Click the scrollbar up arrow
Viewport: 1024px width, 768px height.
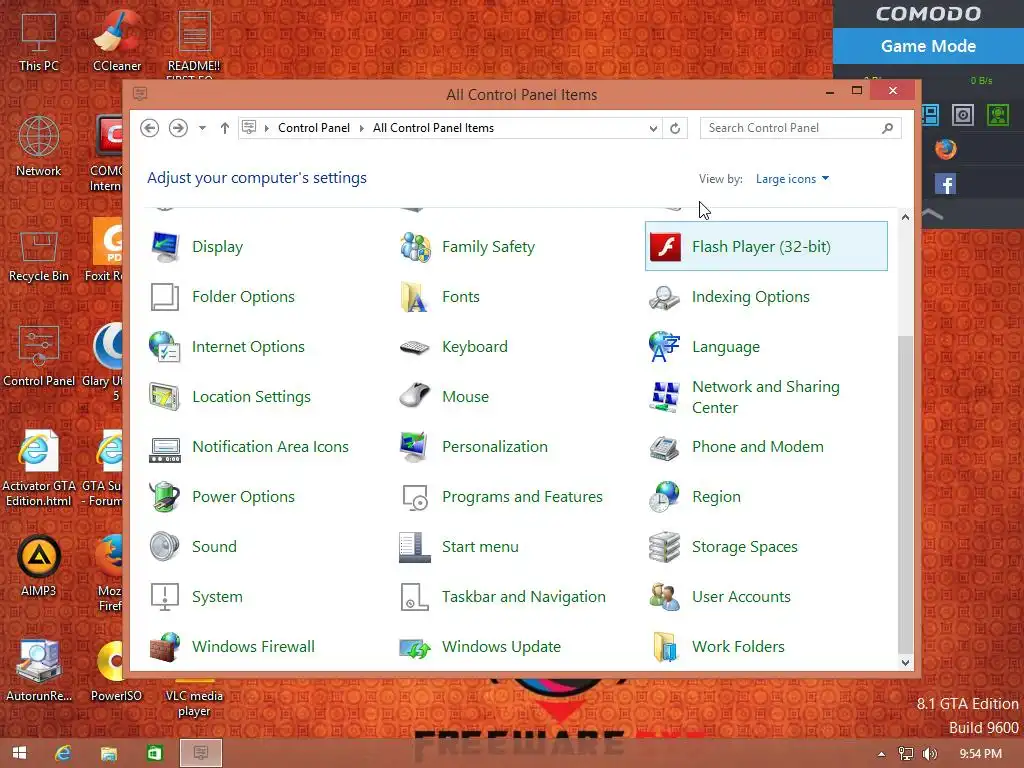tap(905, 217)
